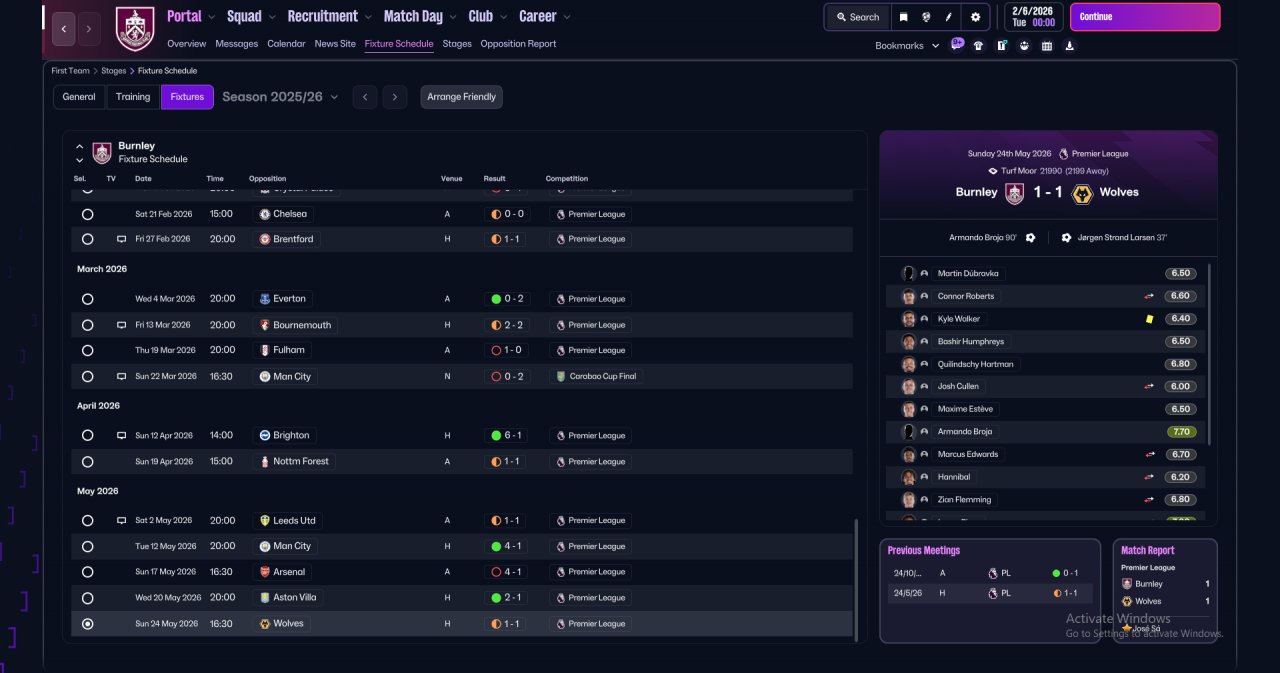Click the Arsenal club badge icon

pos(264,572)
